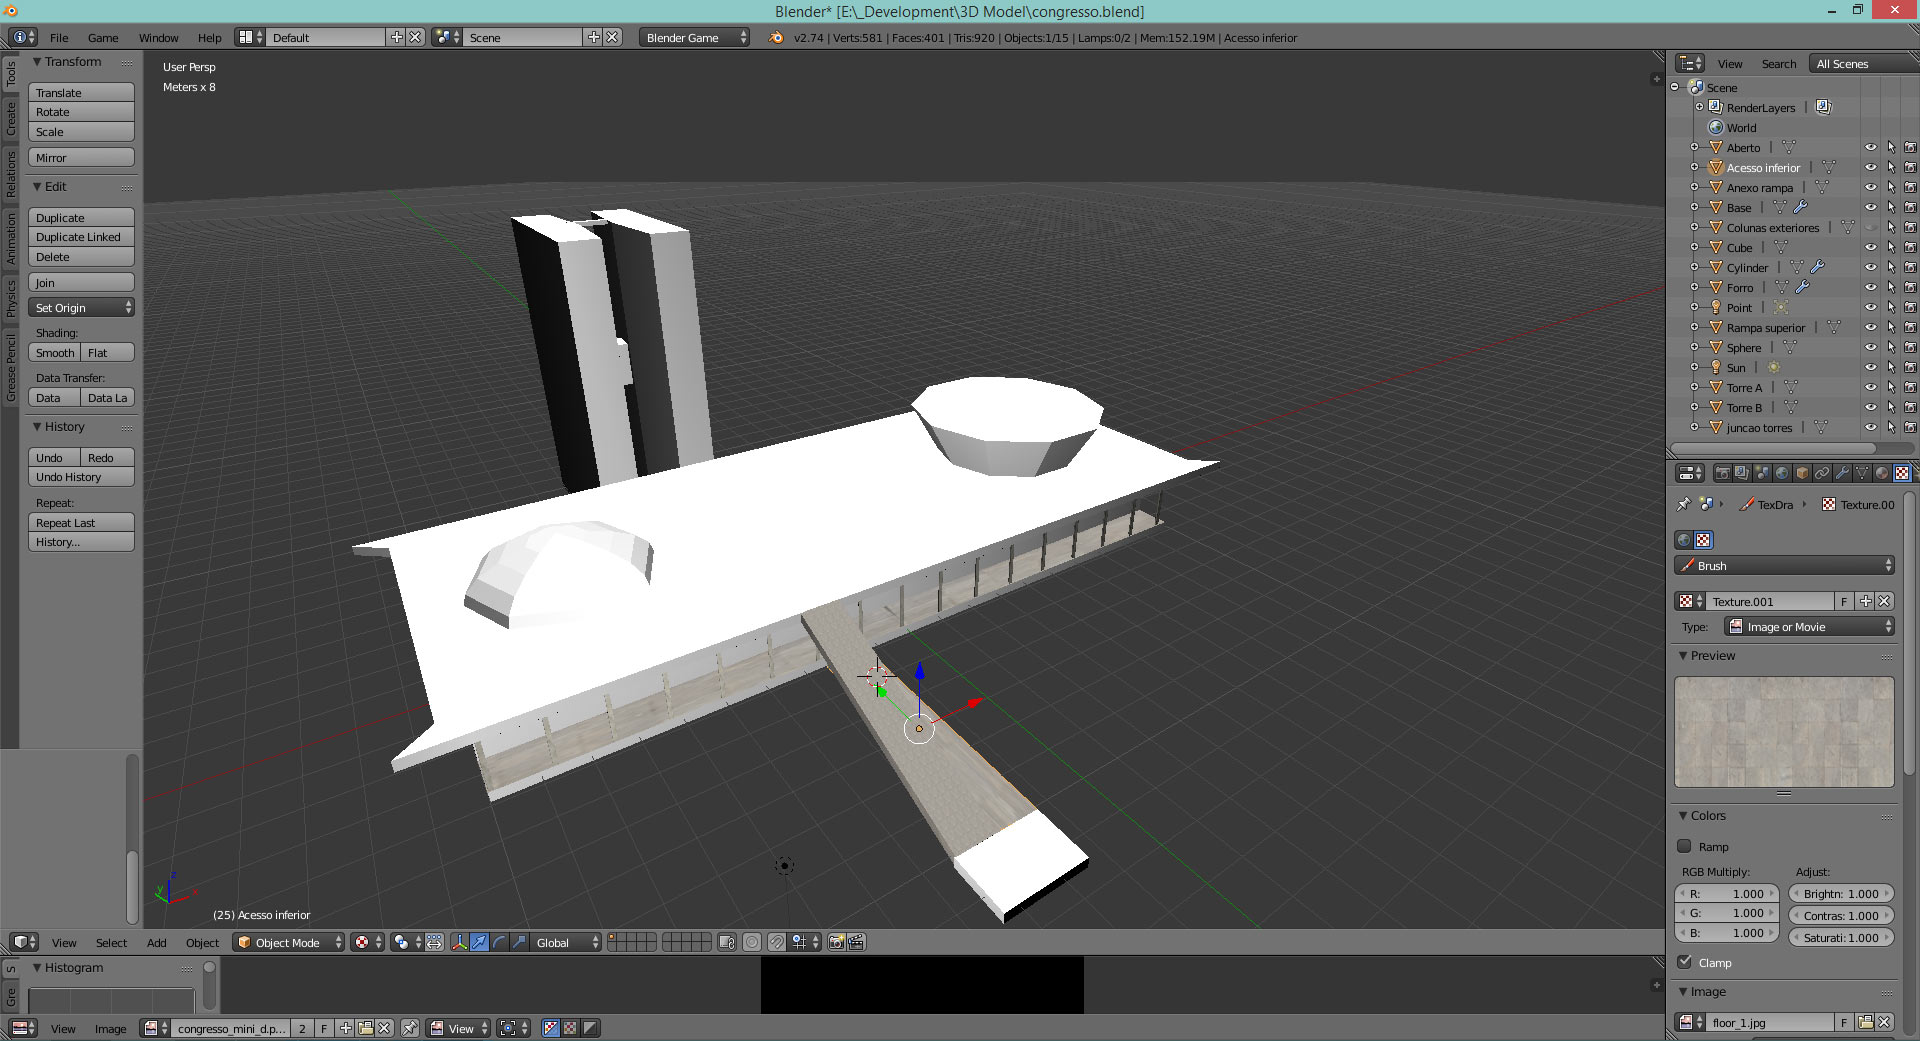Adjust the Saturation value slider

tap(1841, 937)
